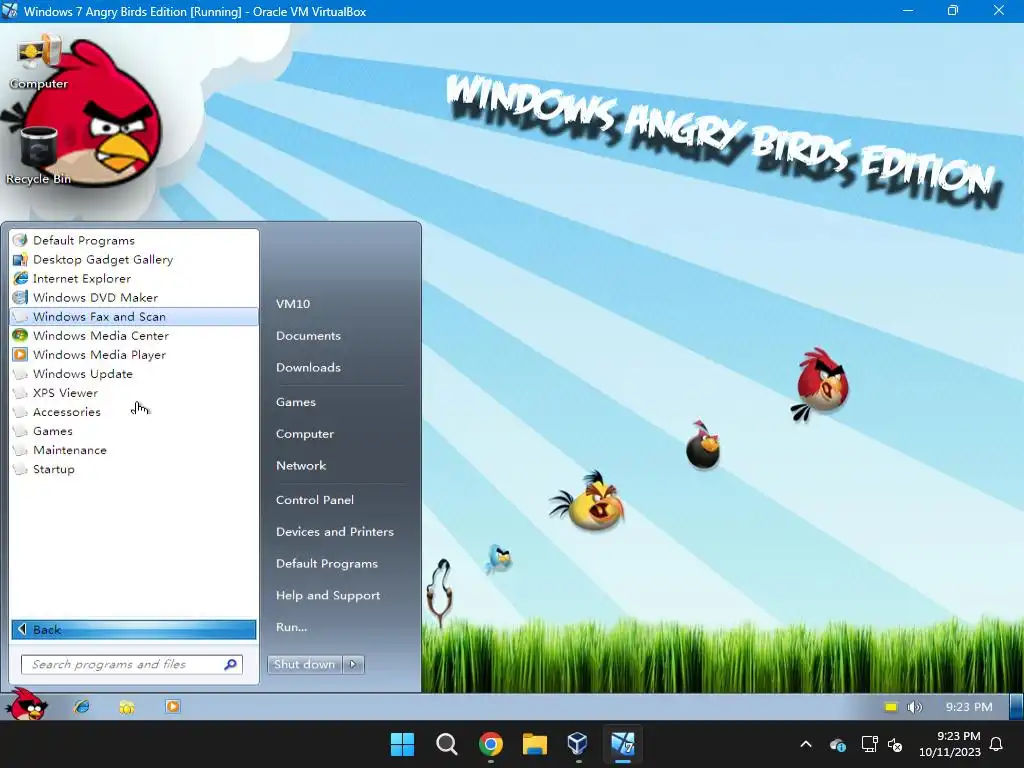Open the explorer folder icon in the Windows 7 taskbar
This screenshot has height=768, width=1024.
click(127, 707)
